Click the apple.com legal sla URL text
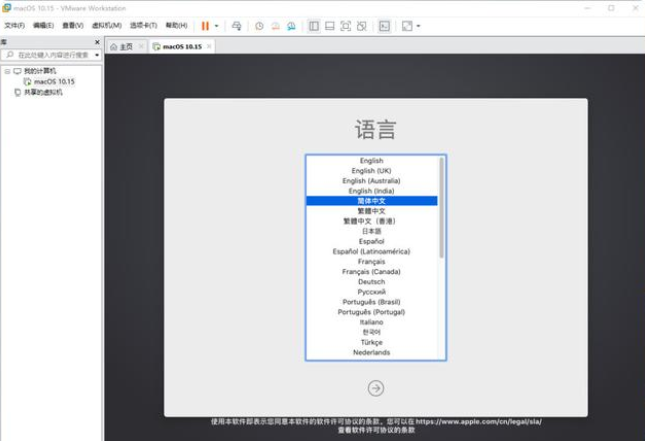This screenshot has width=645, height=441. tap(478, 421)
